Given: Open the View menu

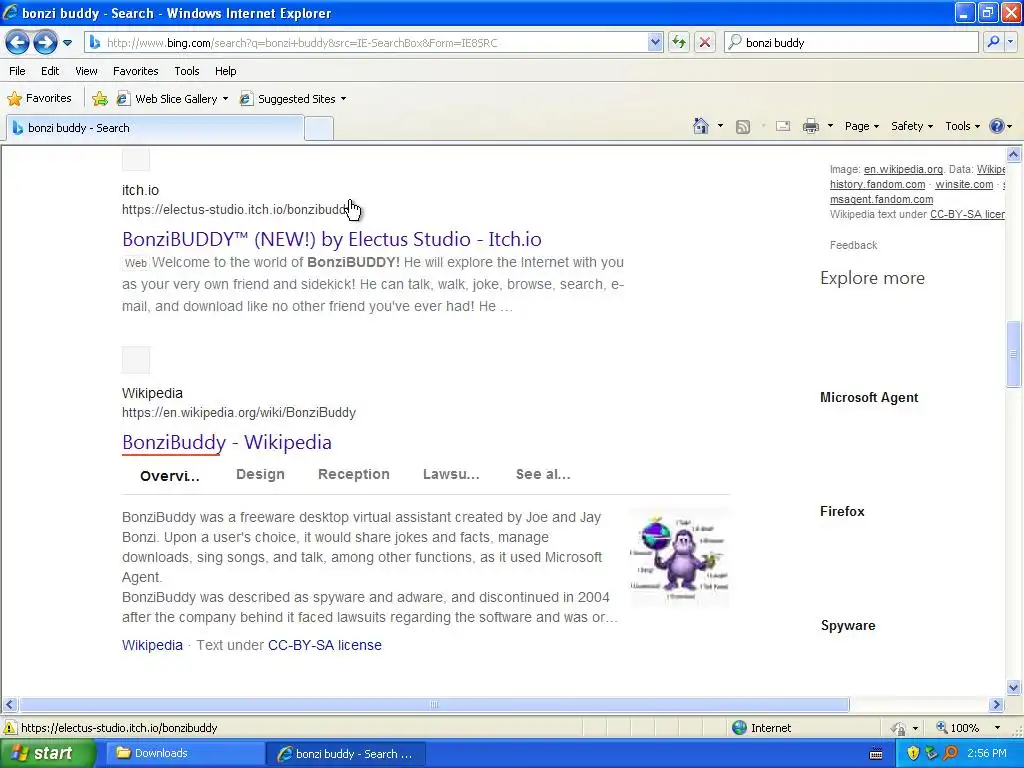Looking at the screenshot, I should click(86, 71).
